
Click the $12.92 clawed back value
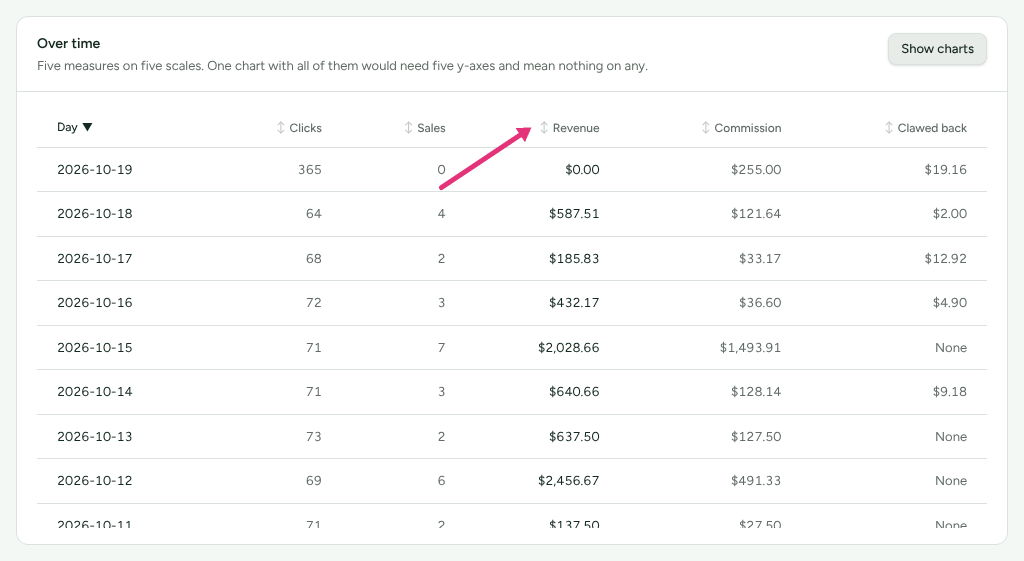(945, 259)
